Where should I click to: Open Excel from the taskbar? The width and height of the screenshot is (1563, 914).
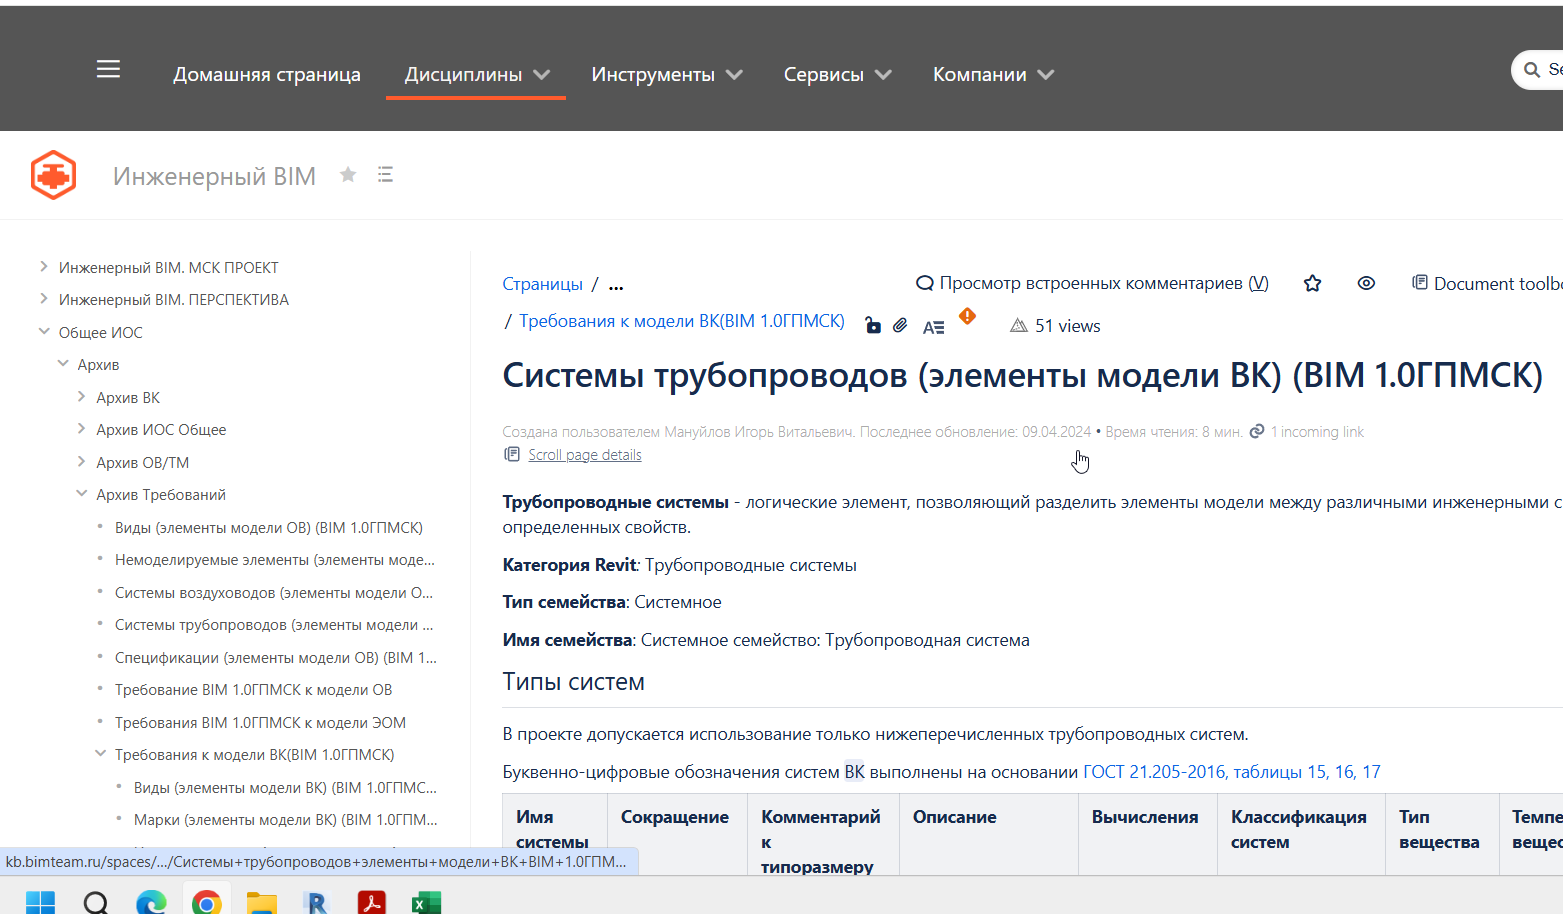[x=427, y=902]
